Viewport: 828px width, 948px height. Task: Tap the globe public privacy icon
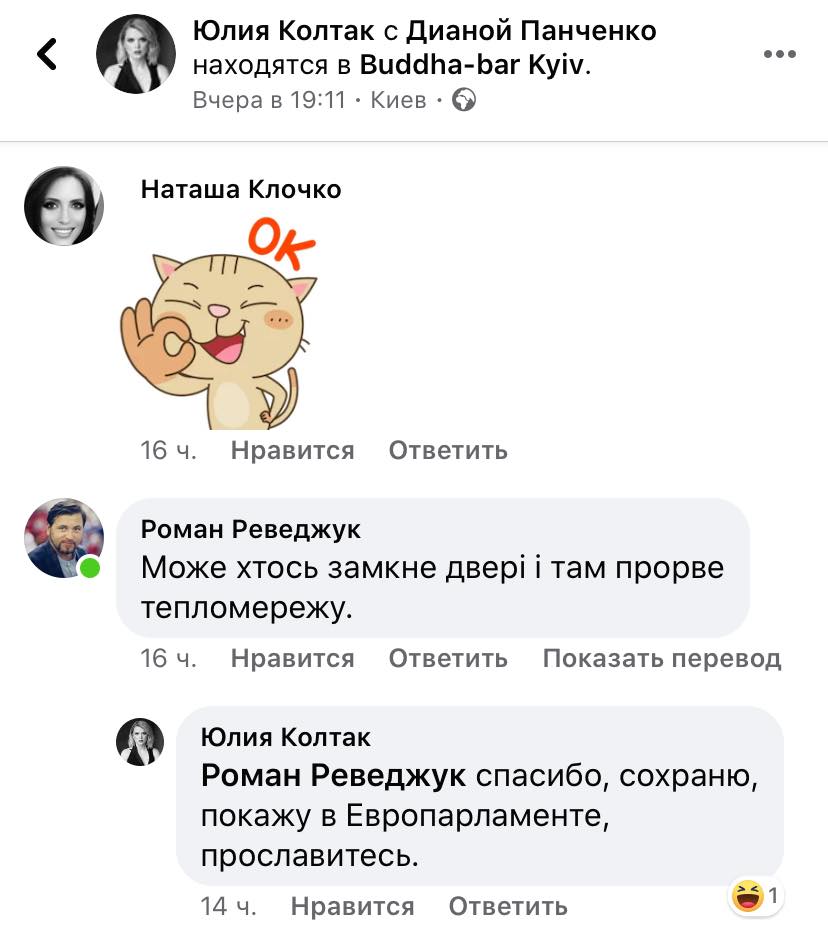click(x=464, y=100)
